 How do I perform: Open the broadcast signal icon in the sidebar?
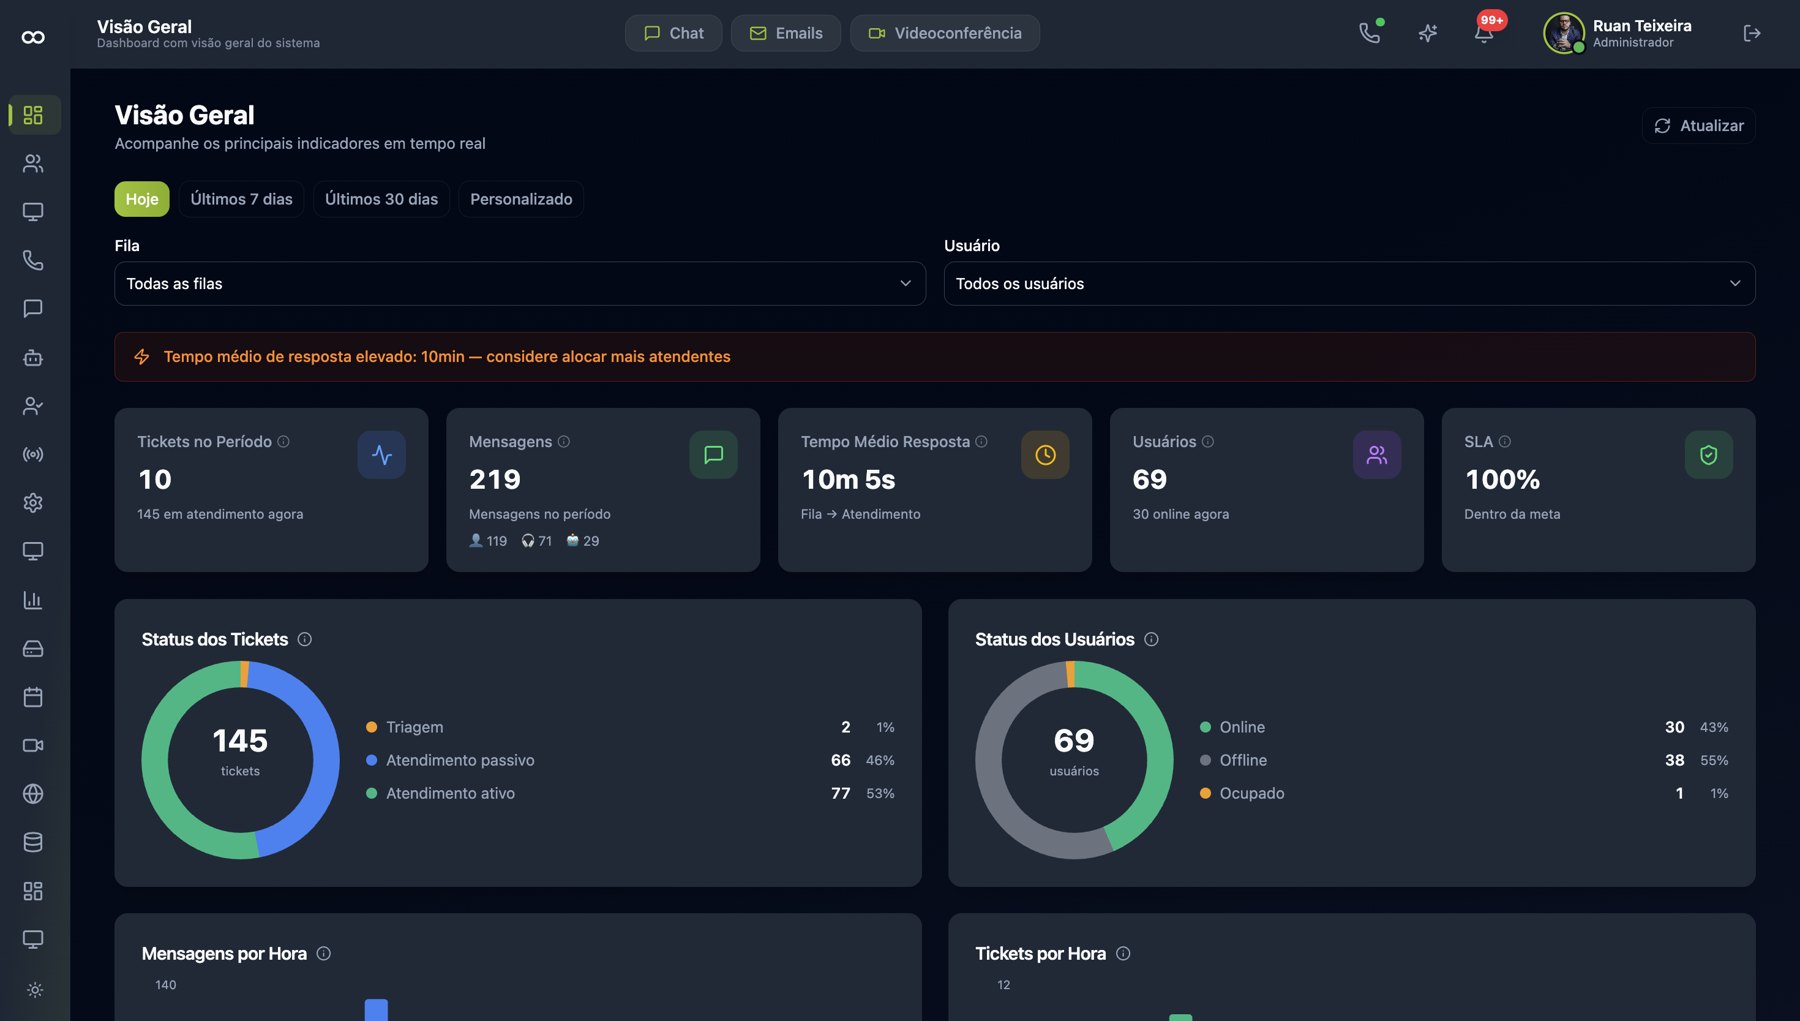pyautogui.click(x=33, y=454)
